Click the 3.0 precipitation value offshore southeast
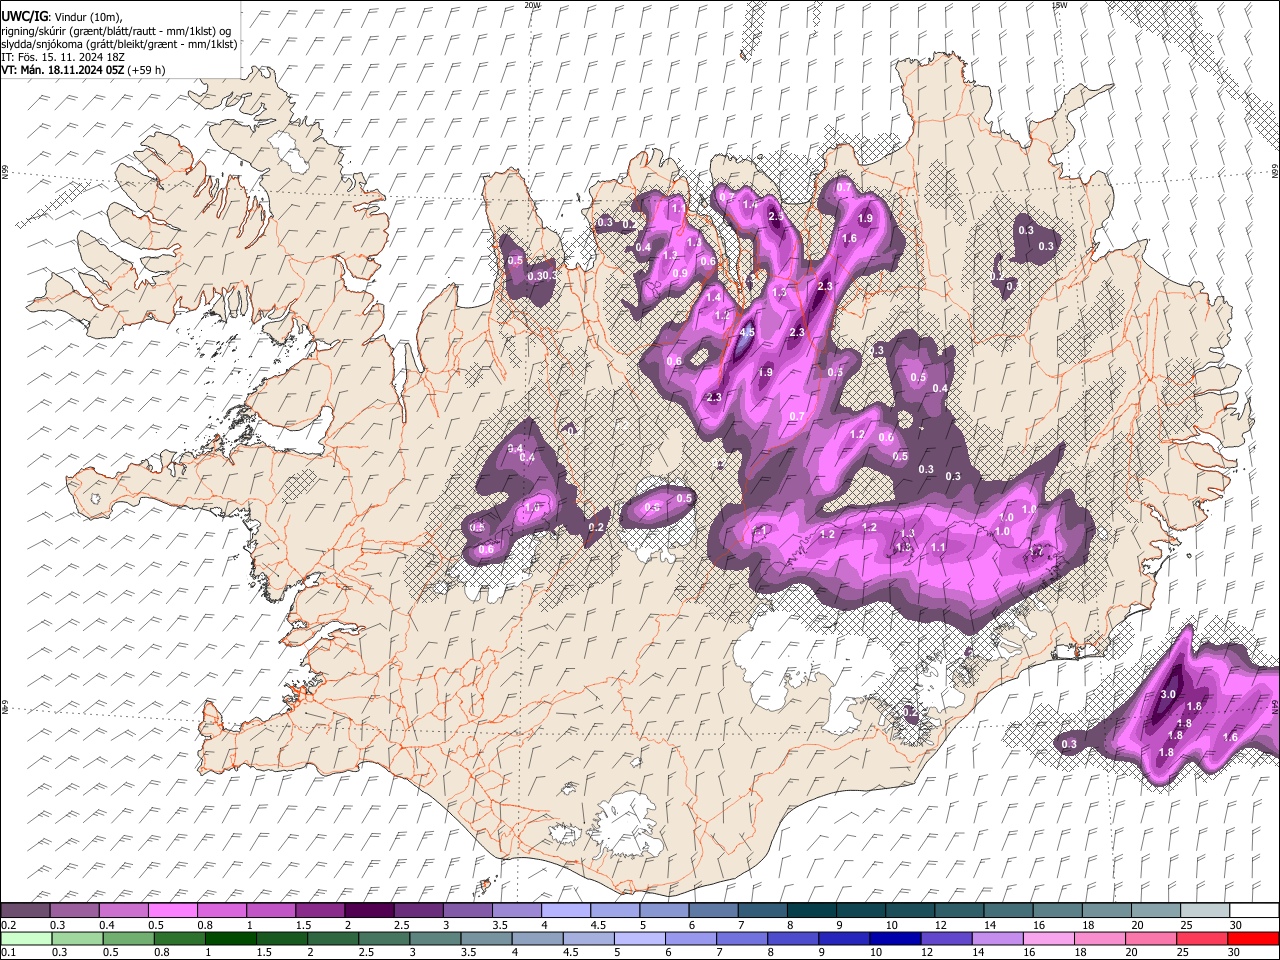Image resolution: width=1280 pixels, height=960 pixels. point(1167,694)
